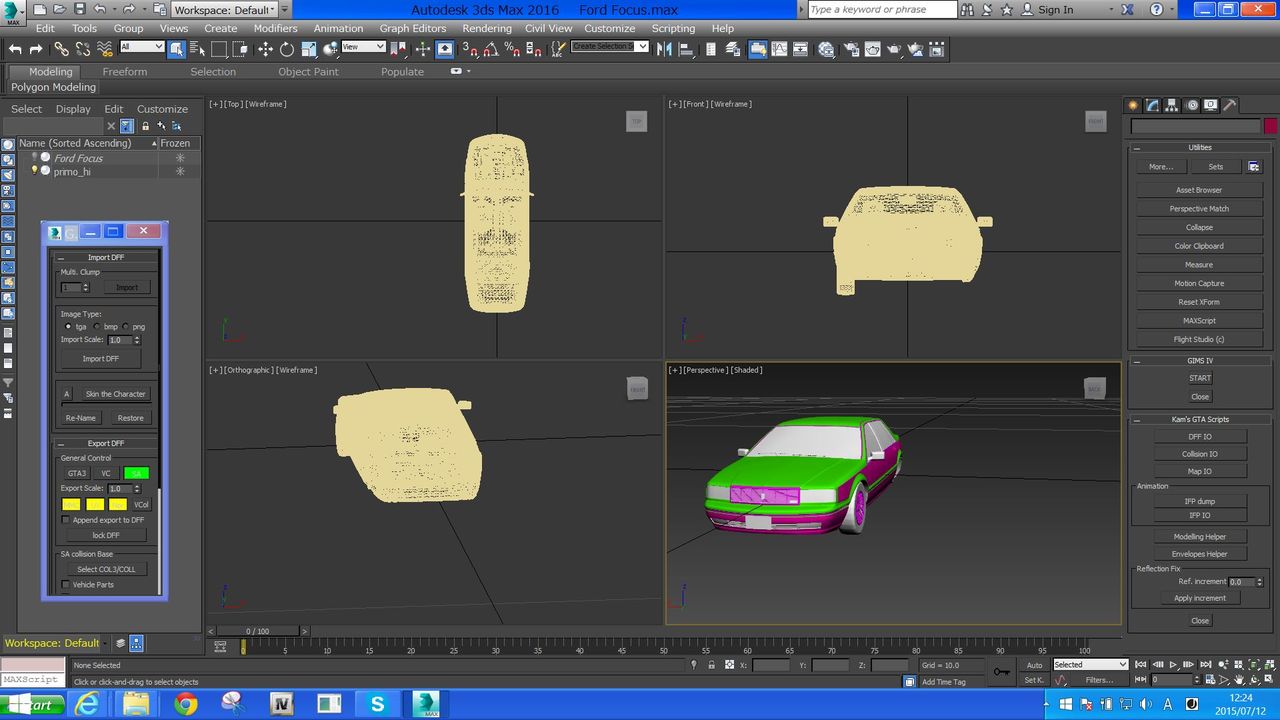Enable Append export to DFF checkbox
The height and width of the screenshot is (720, 1280).
pos(66,520)
